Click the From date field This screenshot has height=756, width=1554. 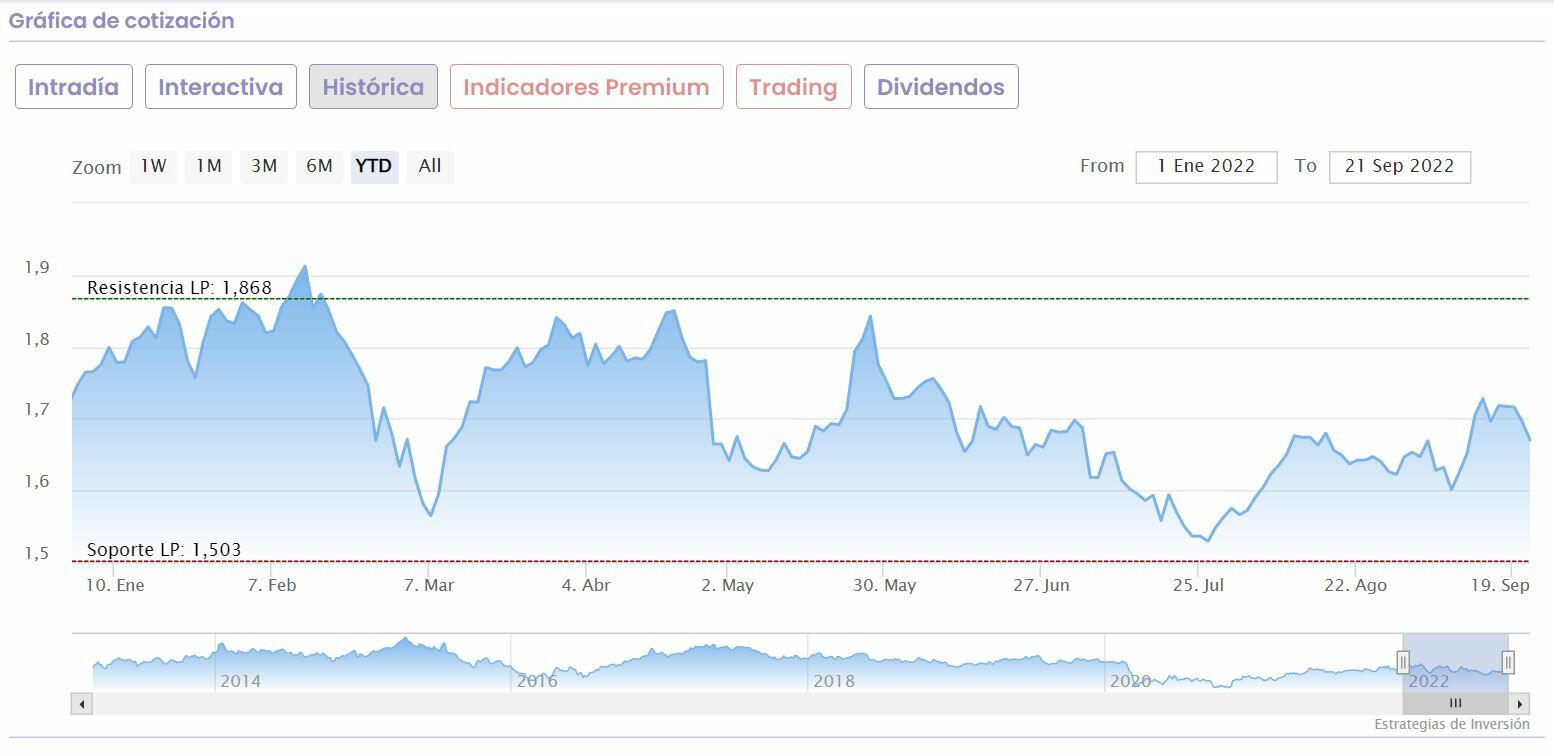1206,167
